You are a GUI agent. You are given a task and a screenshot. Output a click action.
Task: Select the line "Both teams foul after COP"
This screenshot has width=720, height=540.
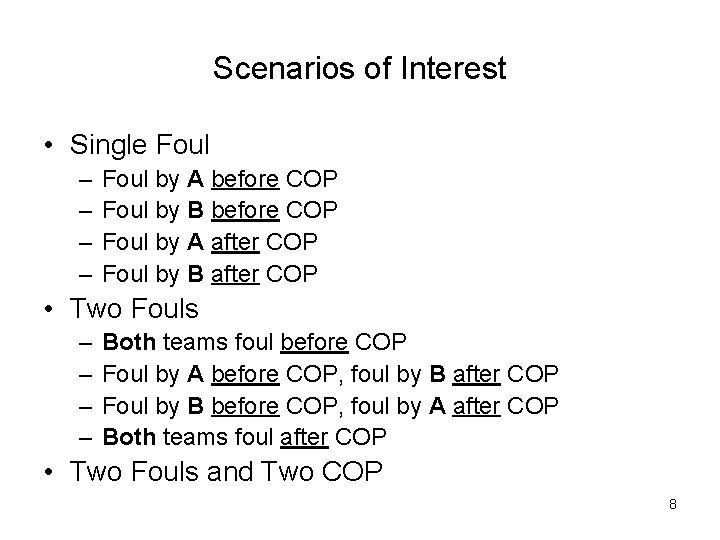(x=242, y=436)
